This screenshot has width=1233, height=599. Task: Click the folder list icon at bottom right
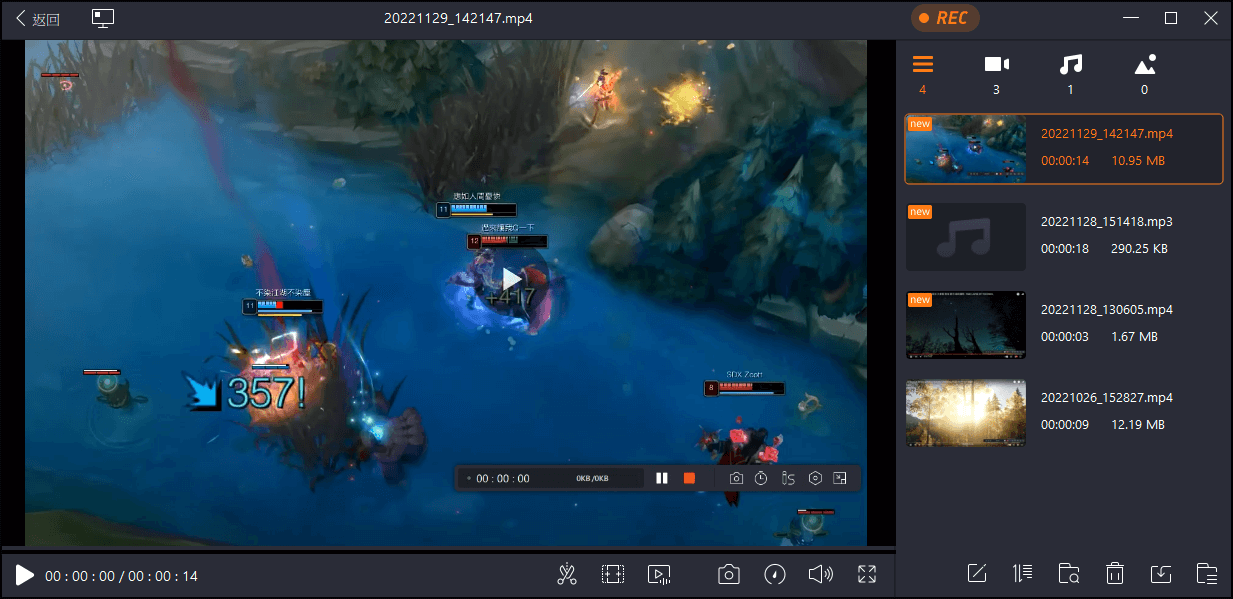coord(1207,573)
